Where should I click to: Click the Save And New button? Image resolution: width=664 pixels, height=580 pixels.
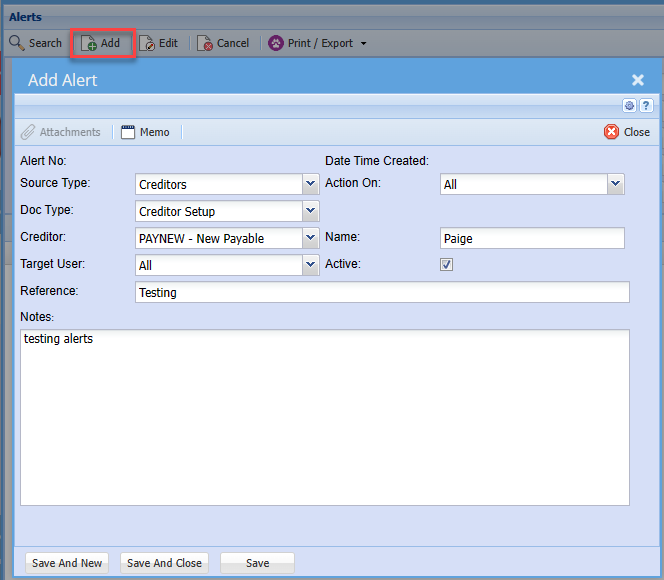[x=67, y=563]
